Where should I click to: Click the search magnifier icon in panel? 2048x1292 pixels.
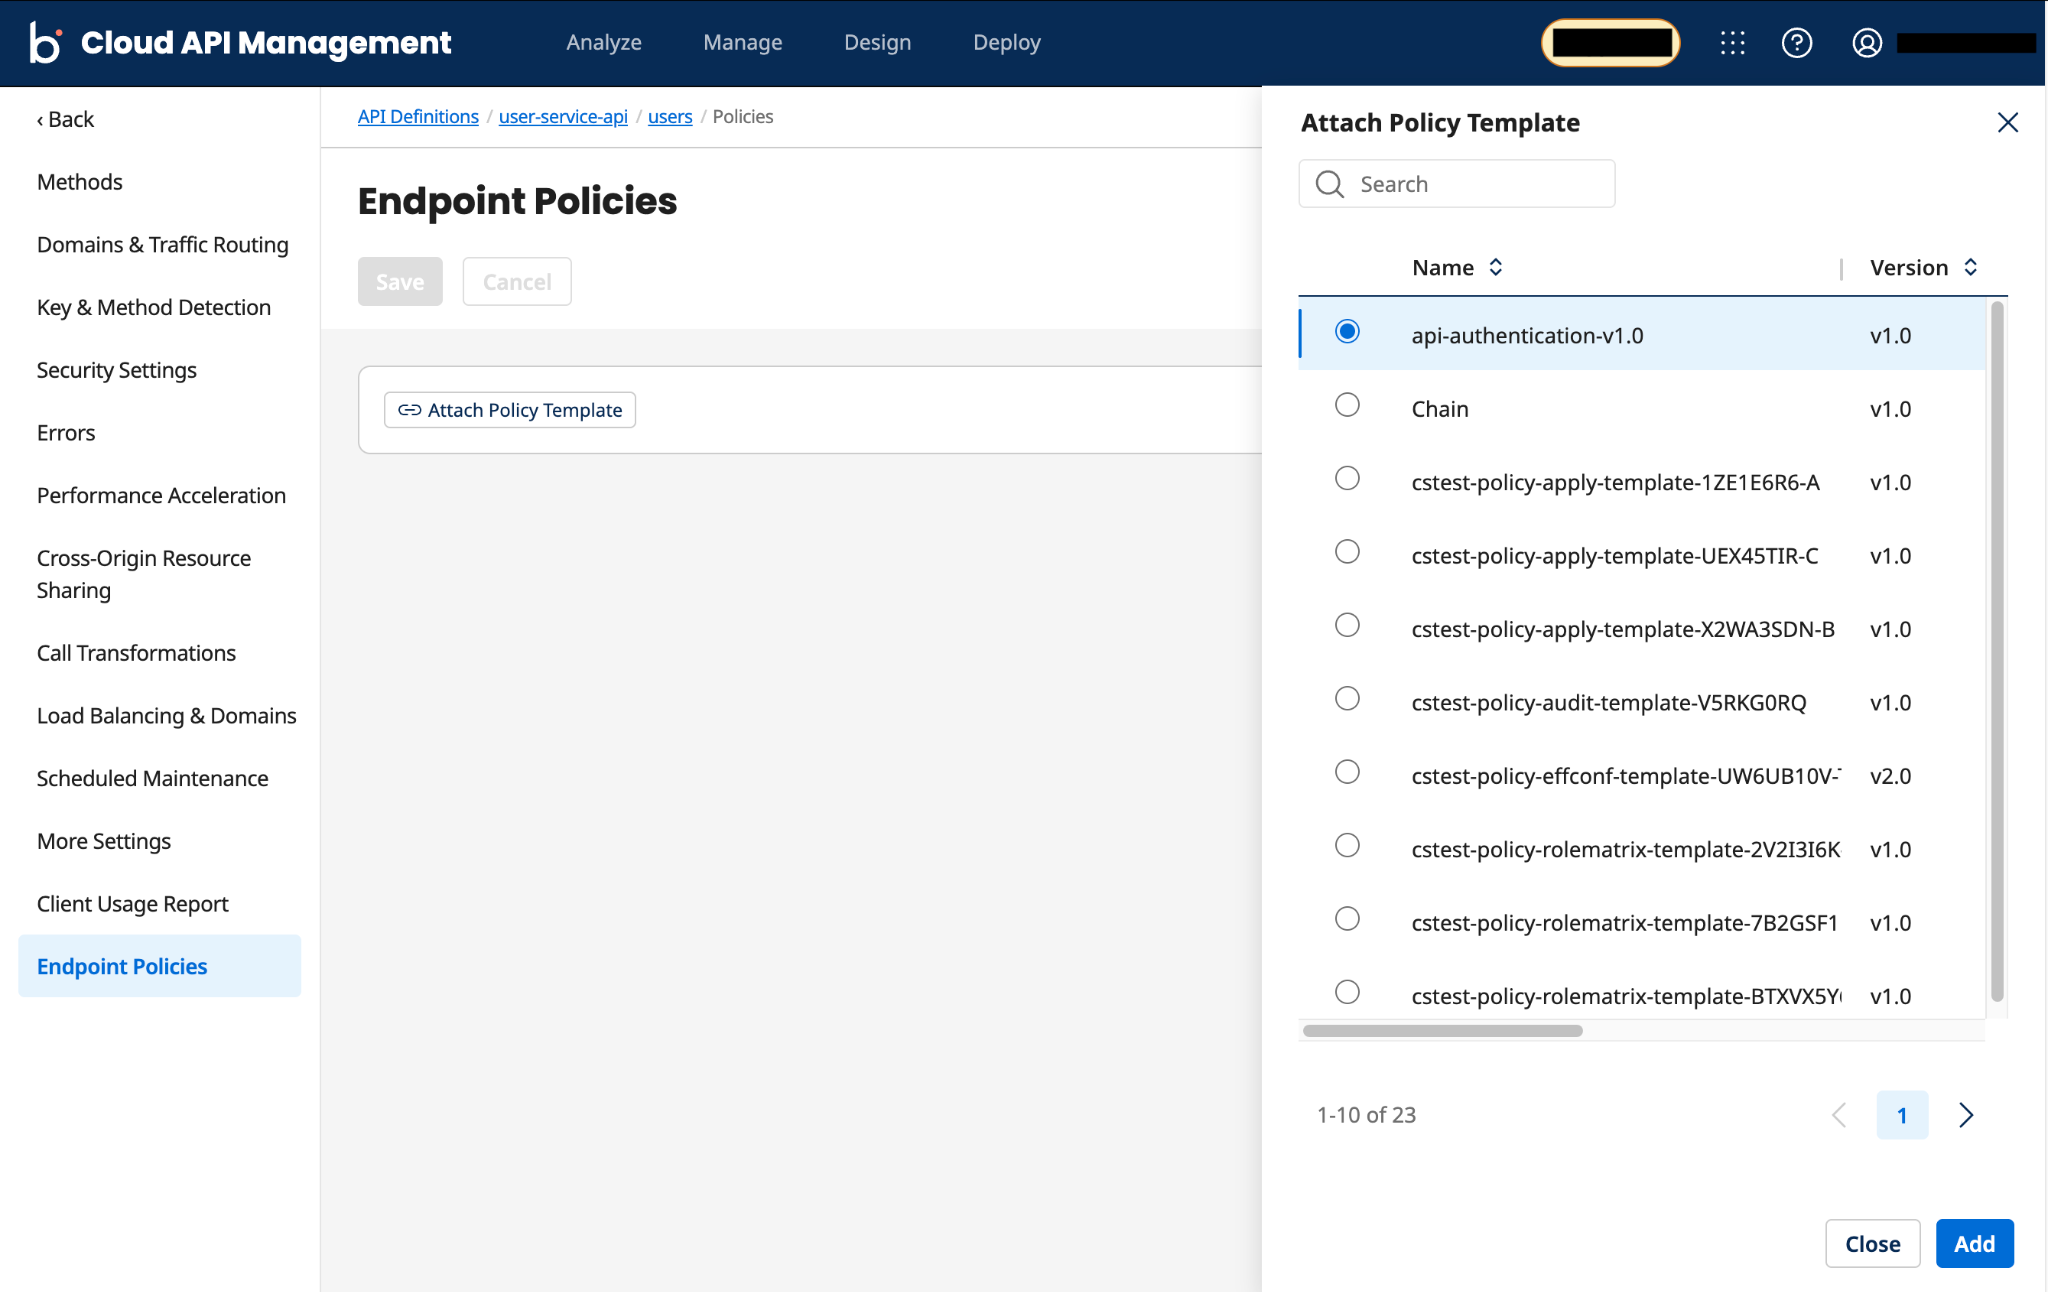pyautogui.click(x=1329, y=184)
